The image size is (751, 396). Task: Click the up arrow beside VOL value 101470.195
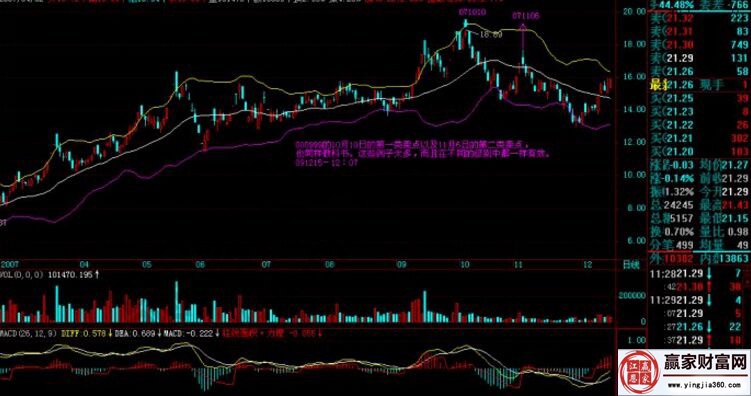tap(98, 274)
